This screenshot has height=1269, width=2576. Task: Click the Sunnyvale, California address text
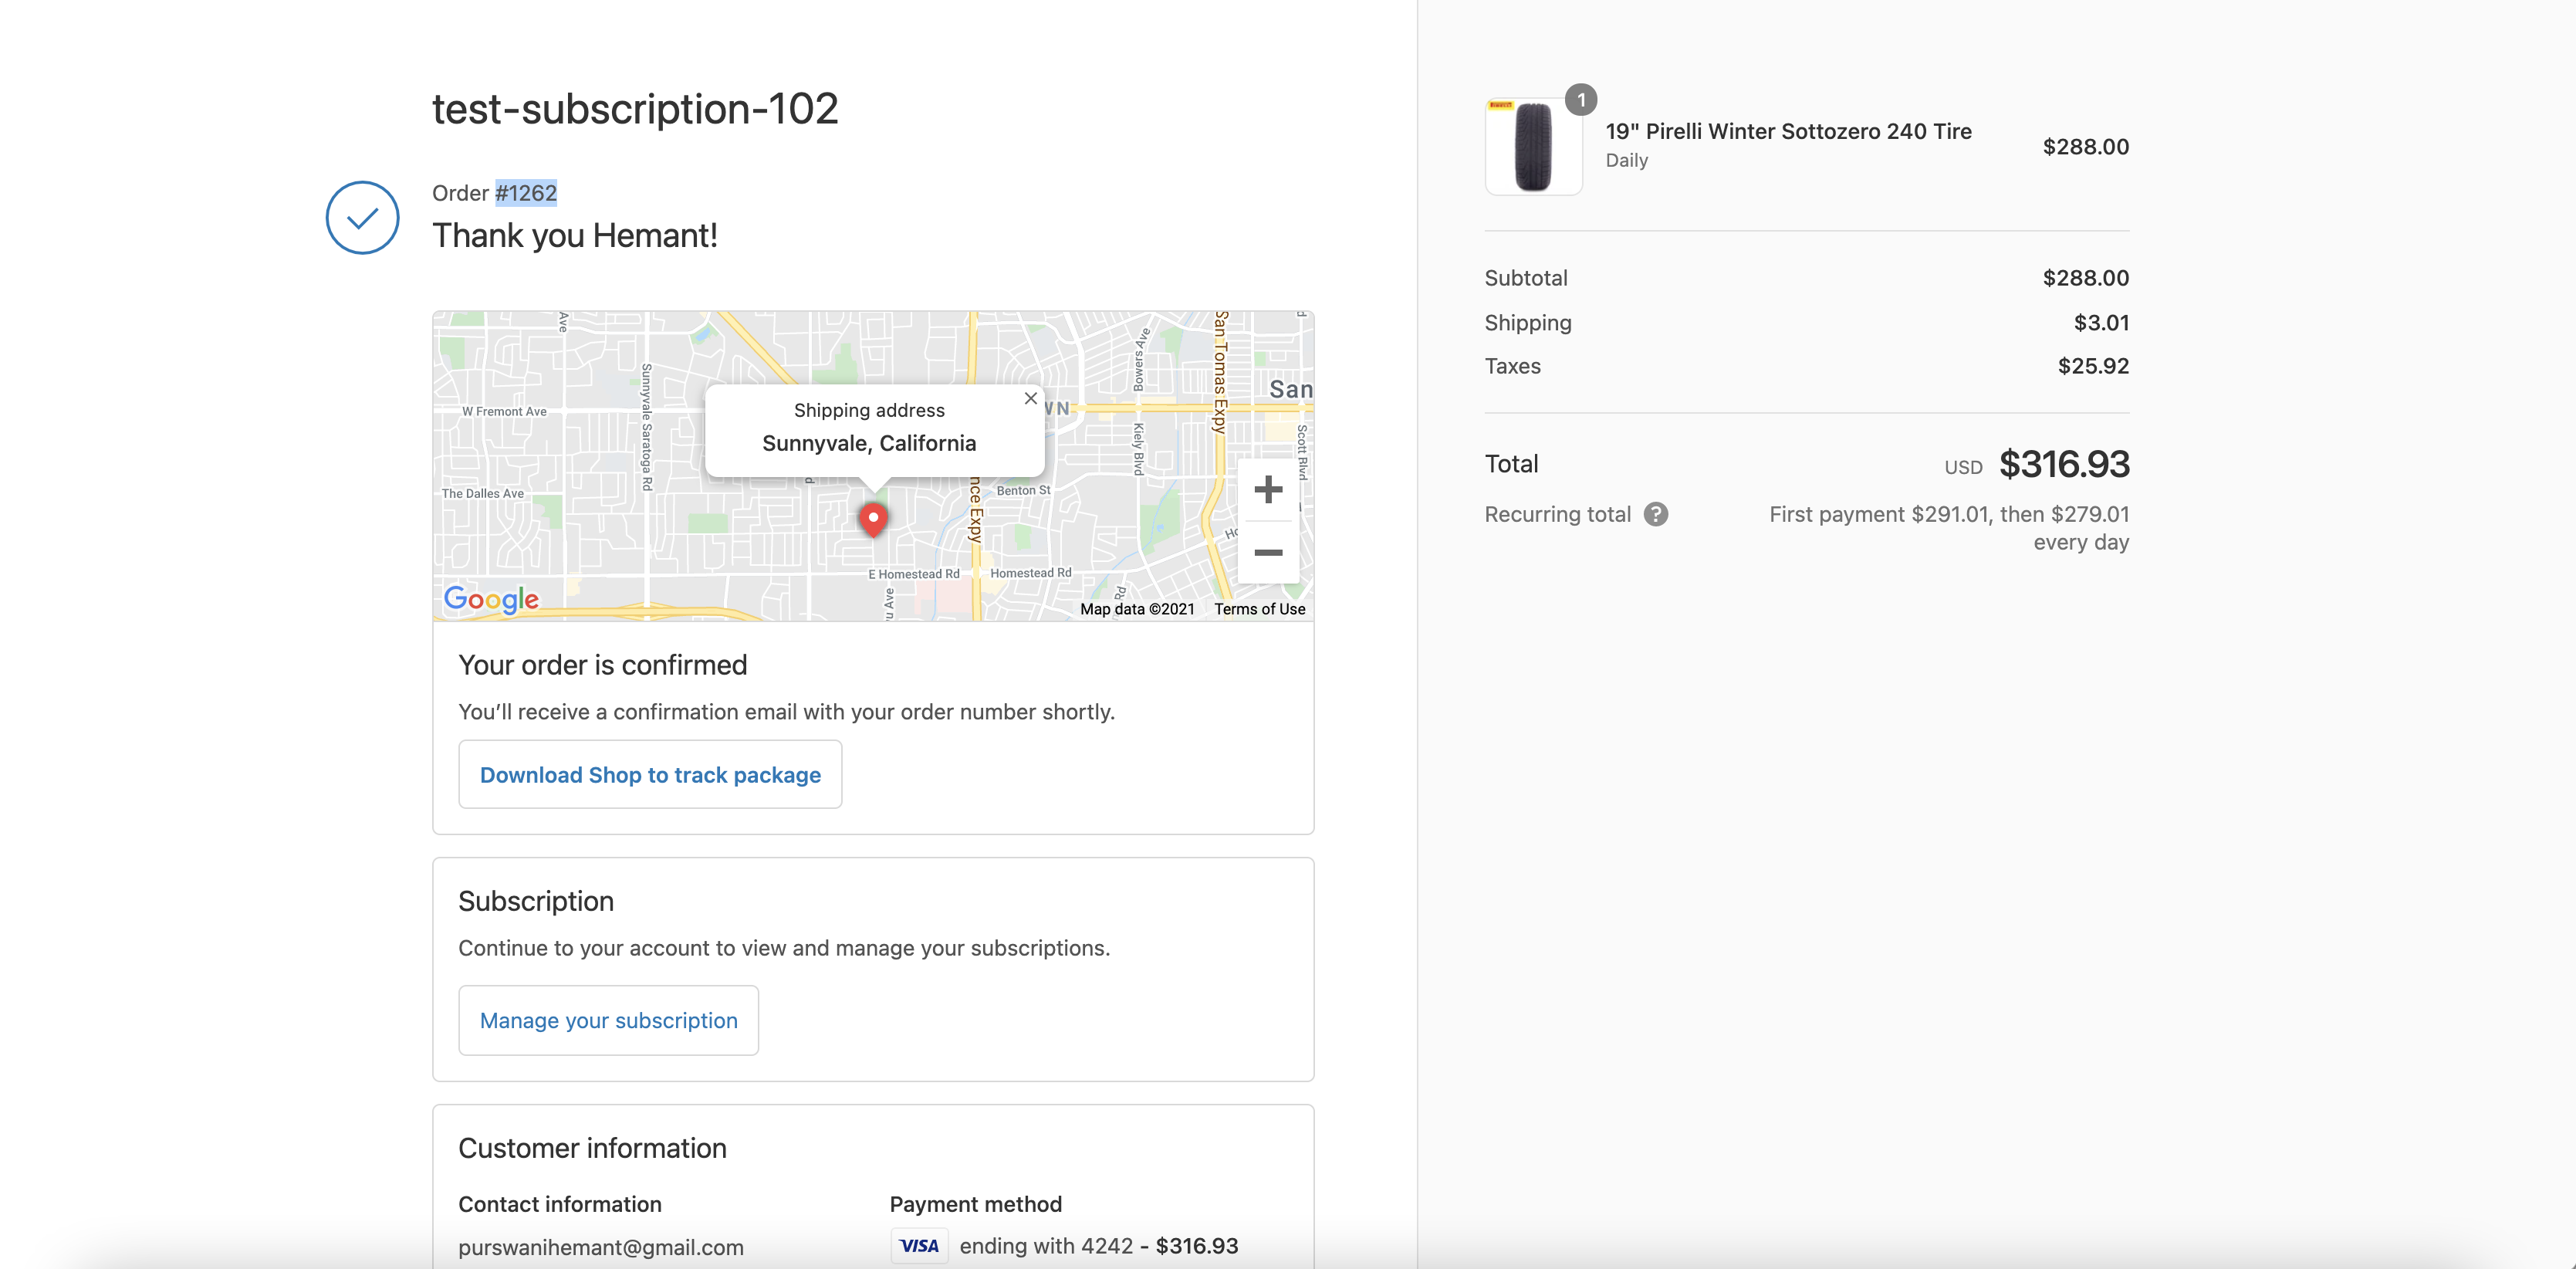coord(869,443)
